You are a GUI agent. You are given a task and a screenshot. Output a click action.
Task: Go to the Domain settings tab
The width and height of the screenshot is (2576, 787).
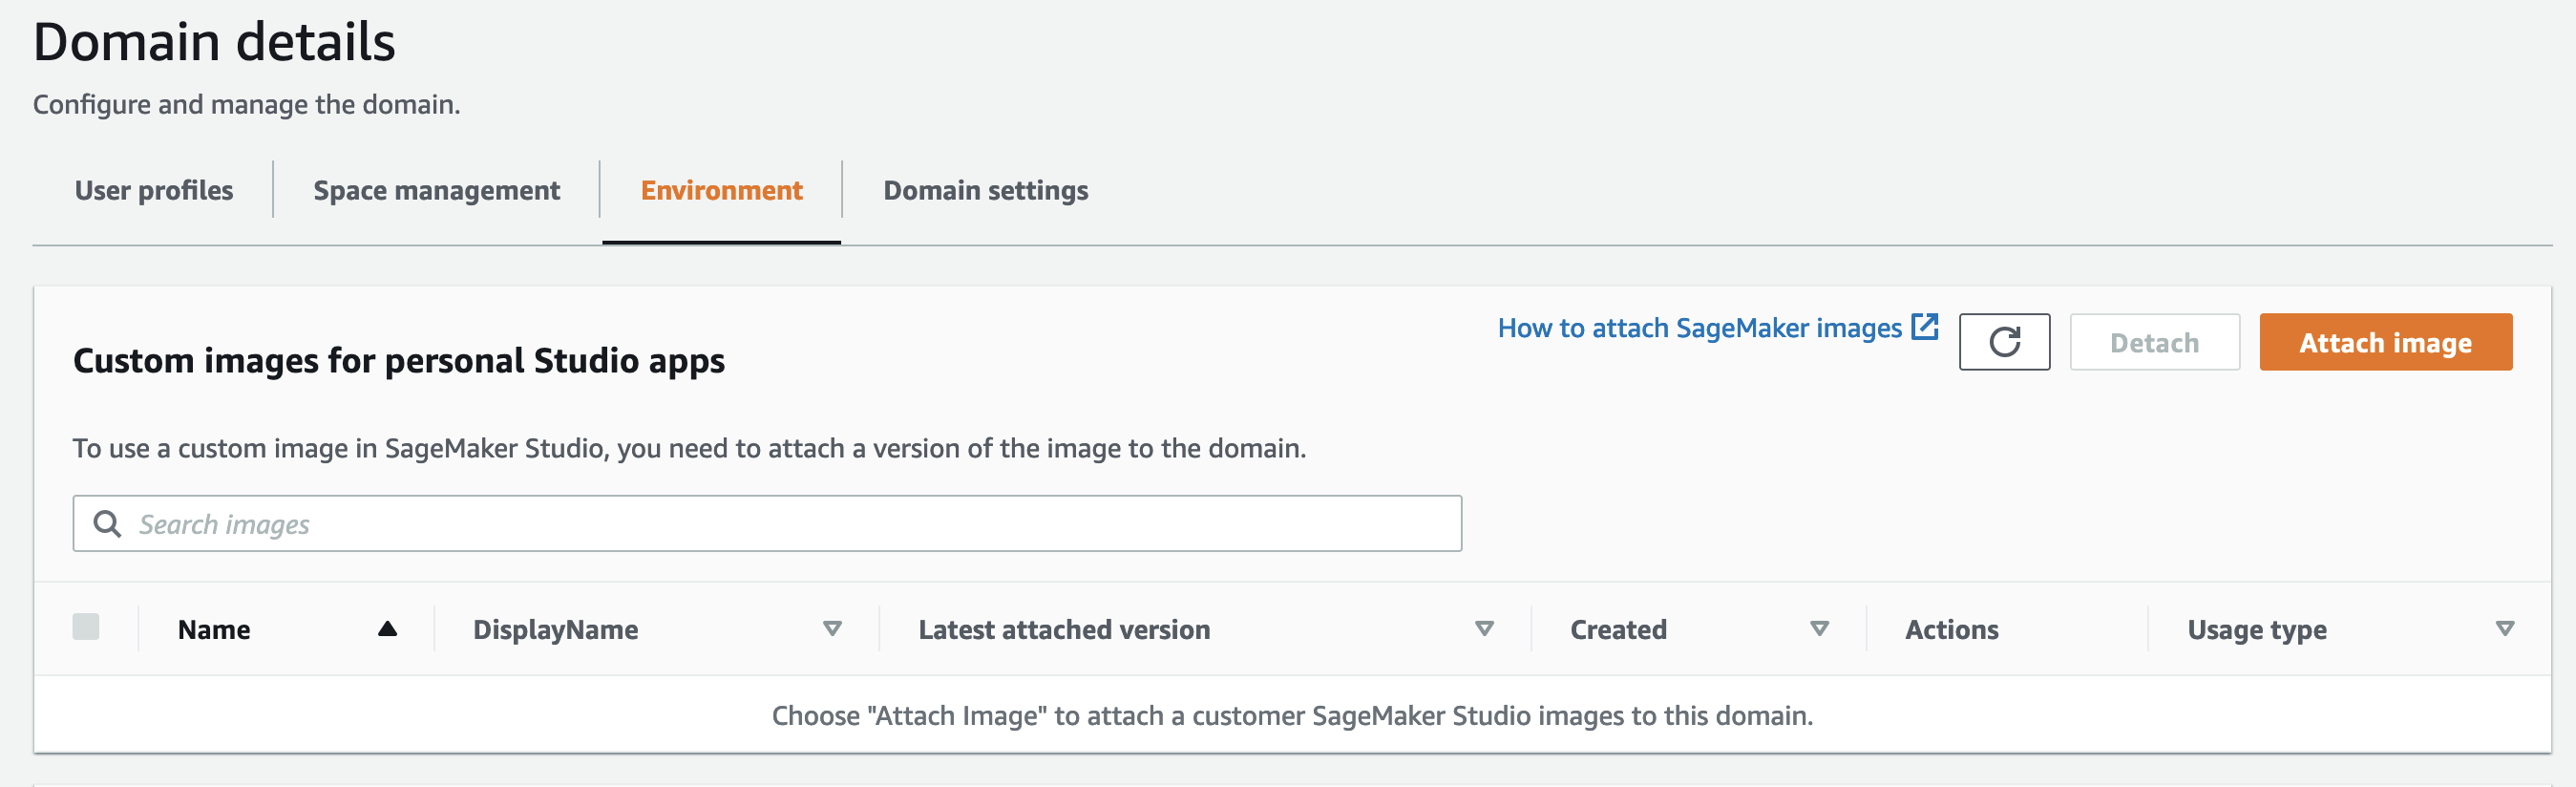[985, 190]
